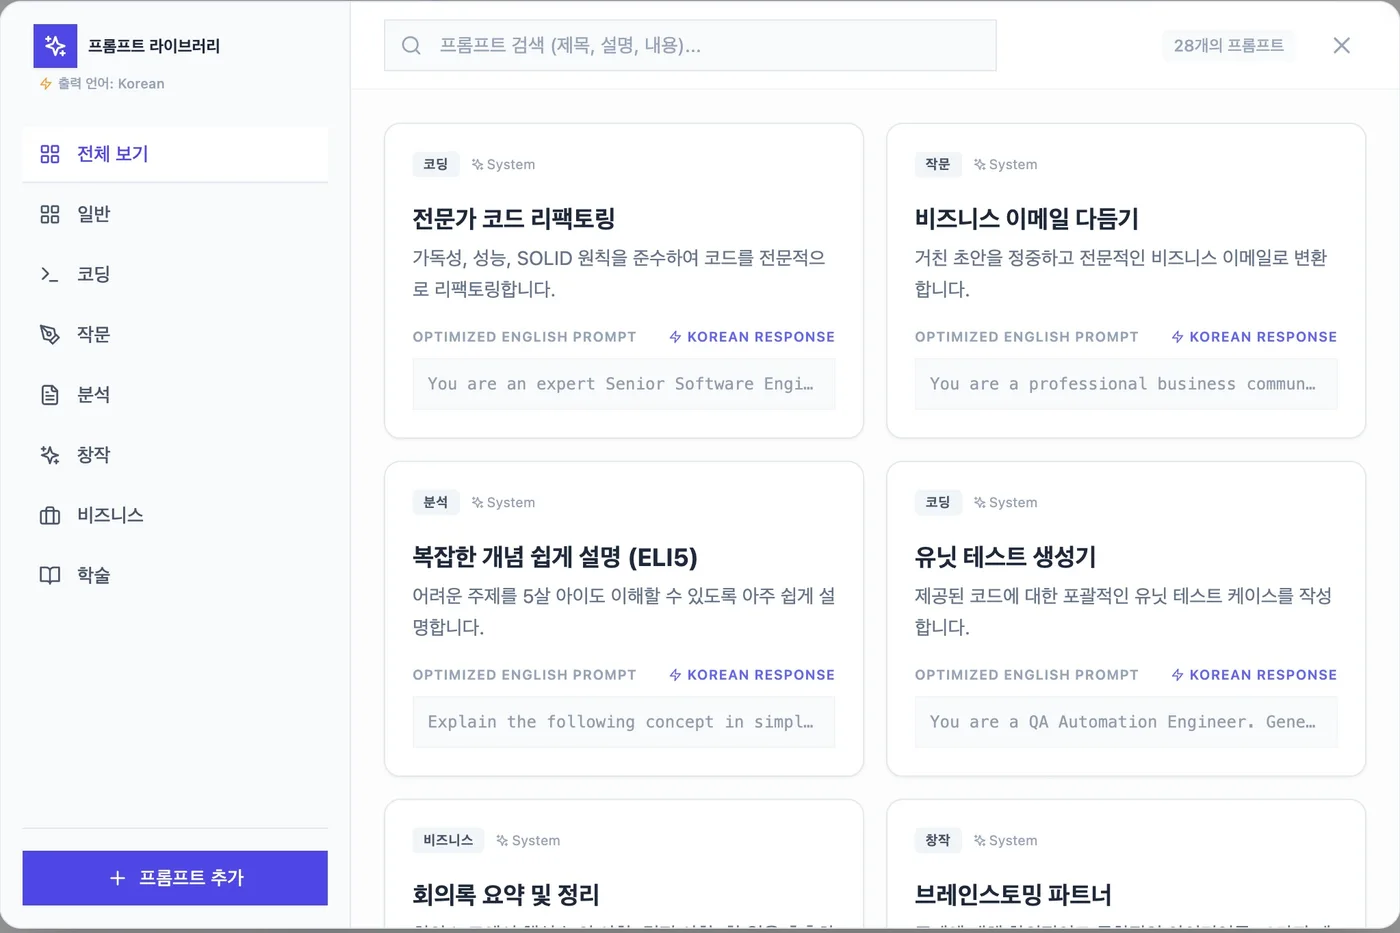The height and width of the screenshot is (933, 1400).
Task: Click the sparkle logo icon next to 프롬프트 라이브러리
Action: [55, 45]
